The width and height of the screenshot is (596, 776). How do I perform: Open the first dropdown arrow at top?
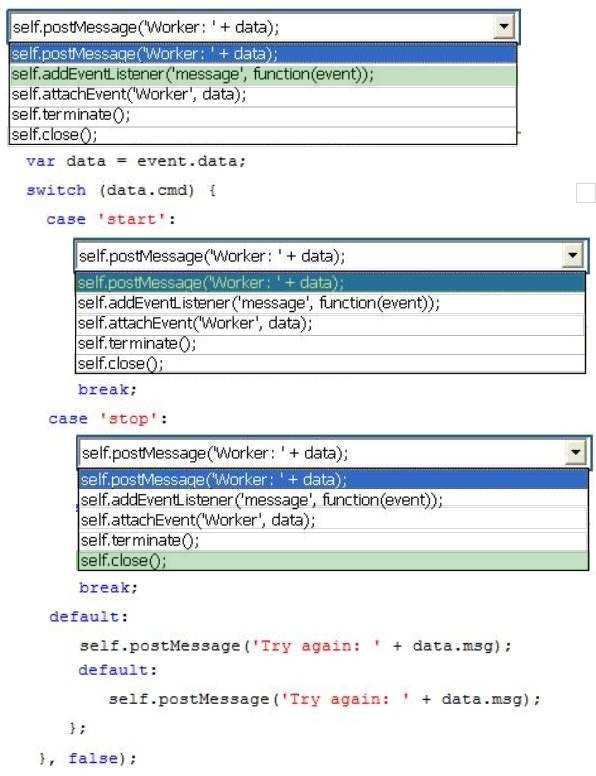coord(503,26)
